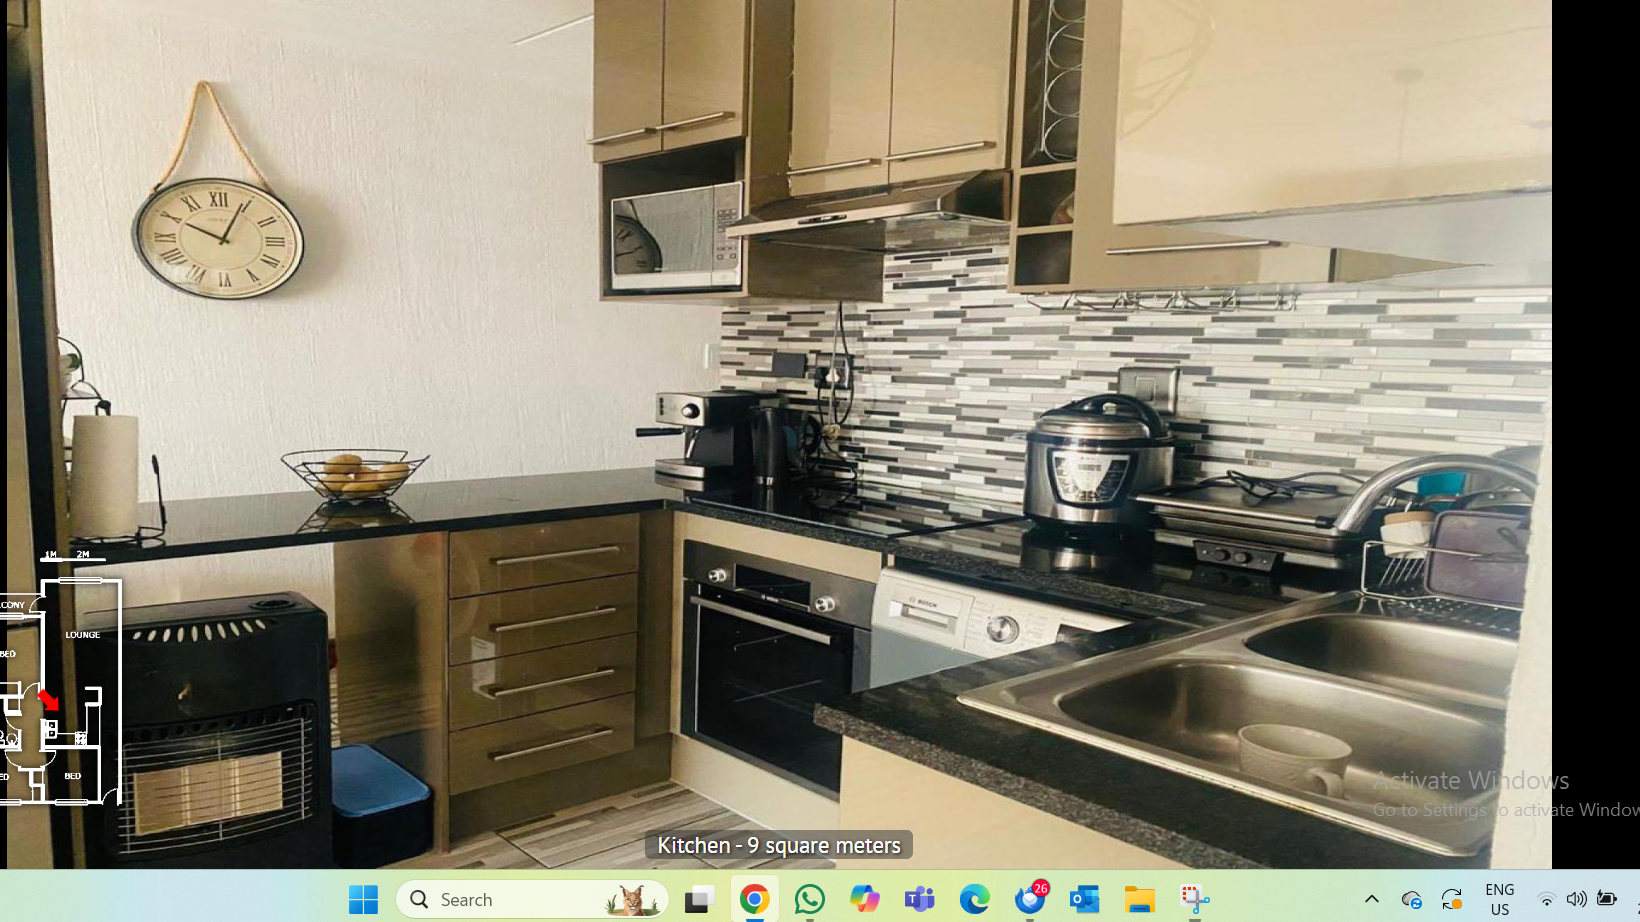Screen dimensions: 1640x922
Task: Click the battery status icon
Action: click(x=1607, y=900)
